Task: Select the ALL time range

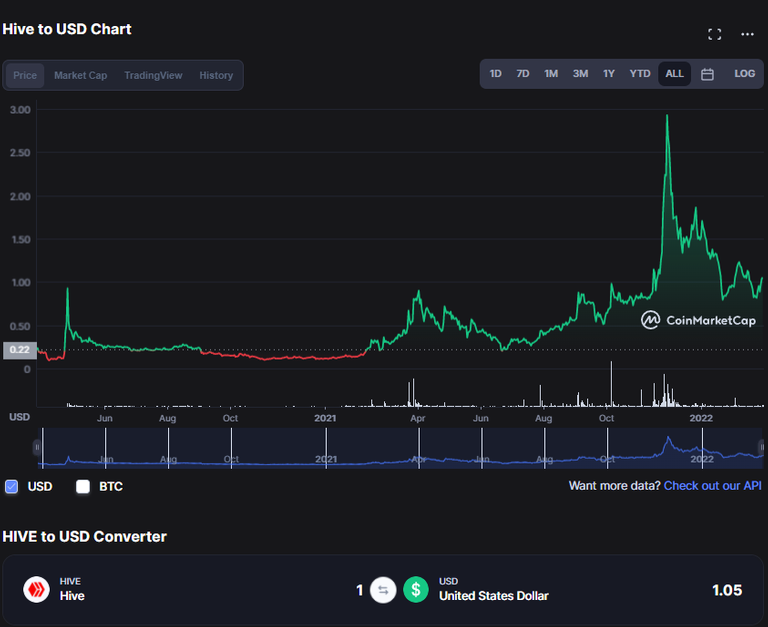Action: (674, 73)
